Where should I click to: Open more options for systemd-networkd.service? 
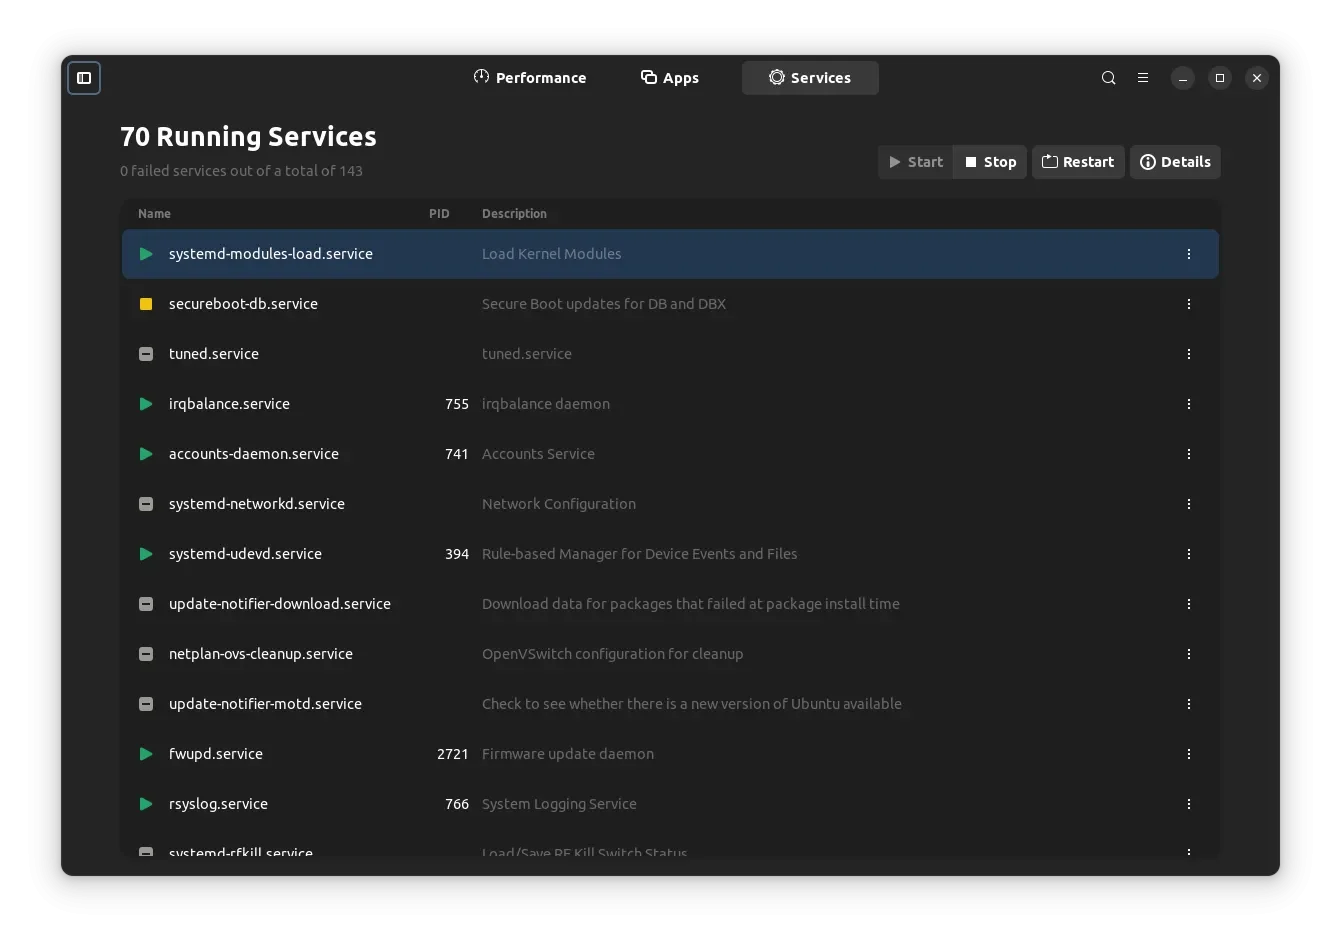coord(1189,504)
